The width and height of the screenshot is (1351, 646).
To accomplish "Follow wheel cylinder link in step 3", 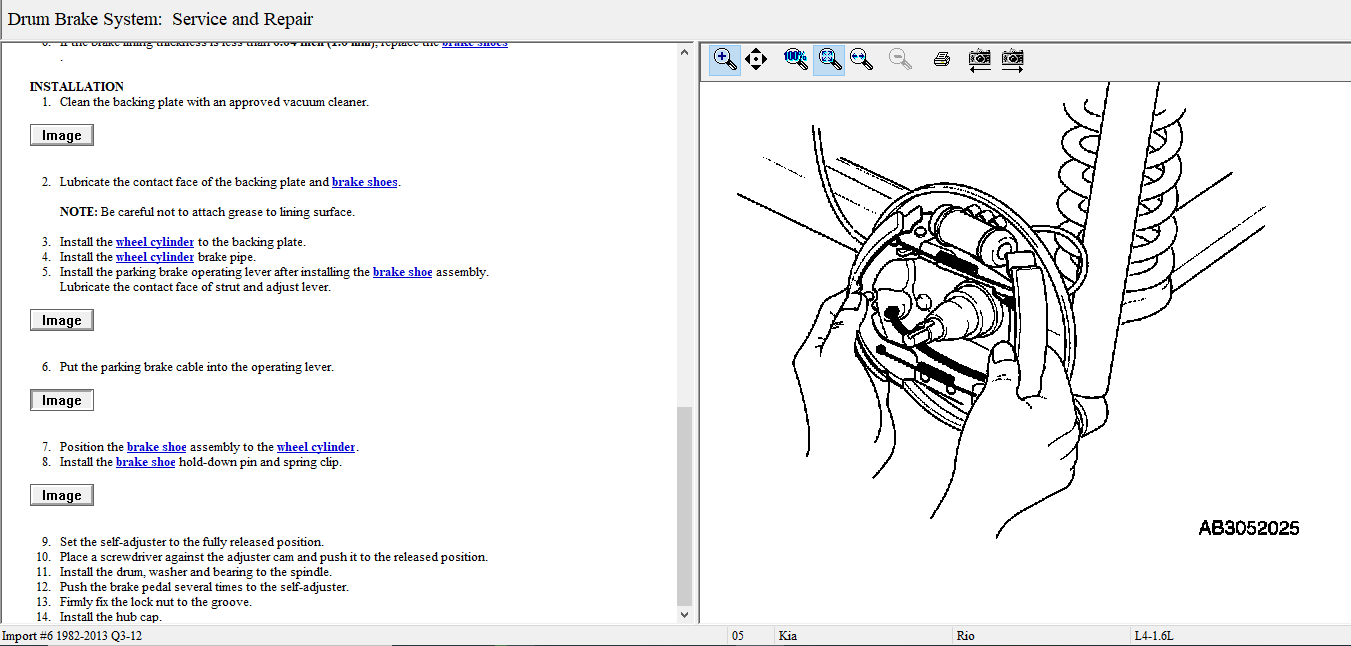I will pyautogui.click(x=155, y=242).
